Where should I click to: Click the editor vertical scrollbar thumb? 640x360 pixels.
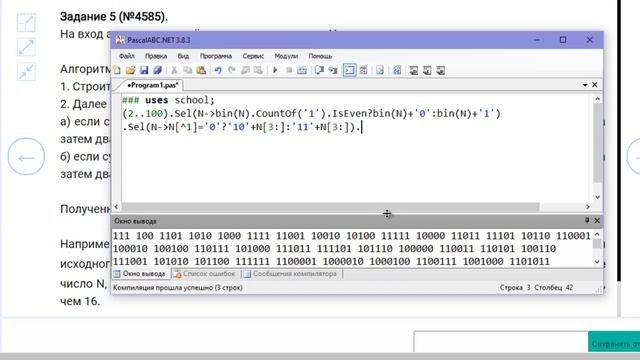(598, 142)
